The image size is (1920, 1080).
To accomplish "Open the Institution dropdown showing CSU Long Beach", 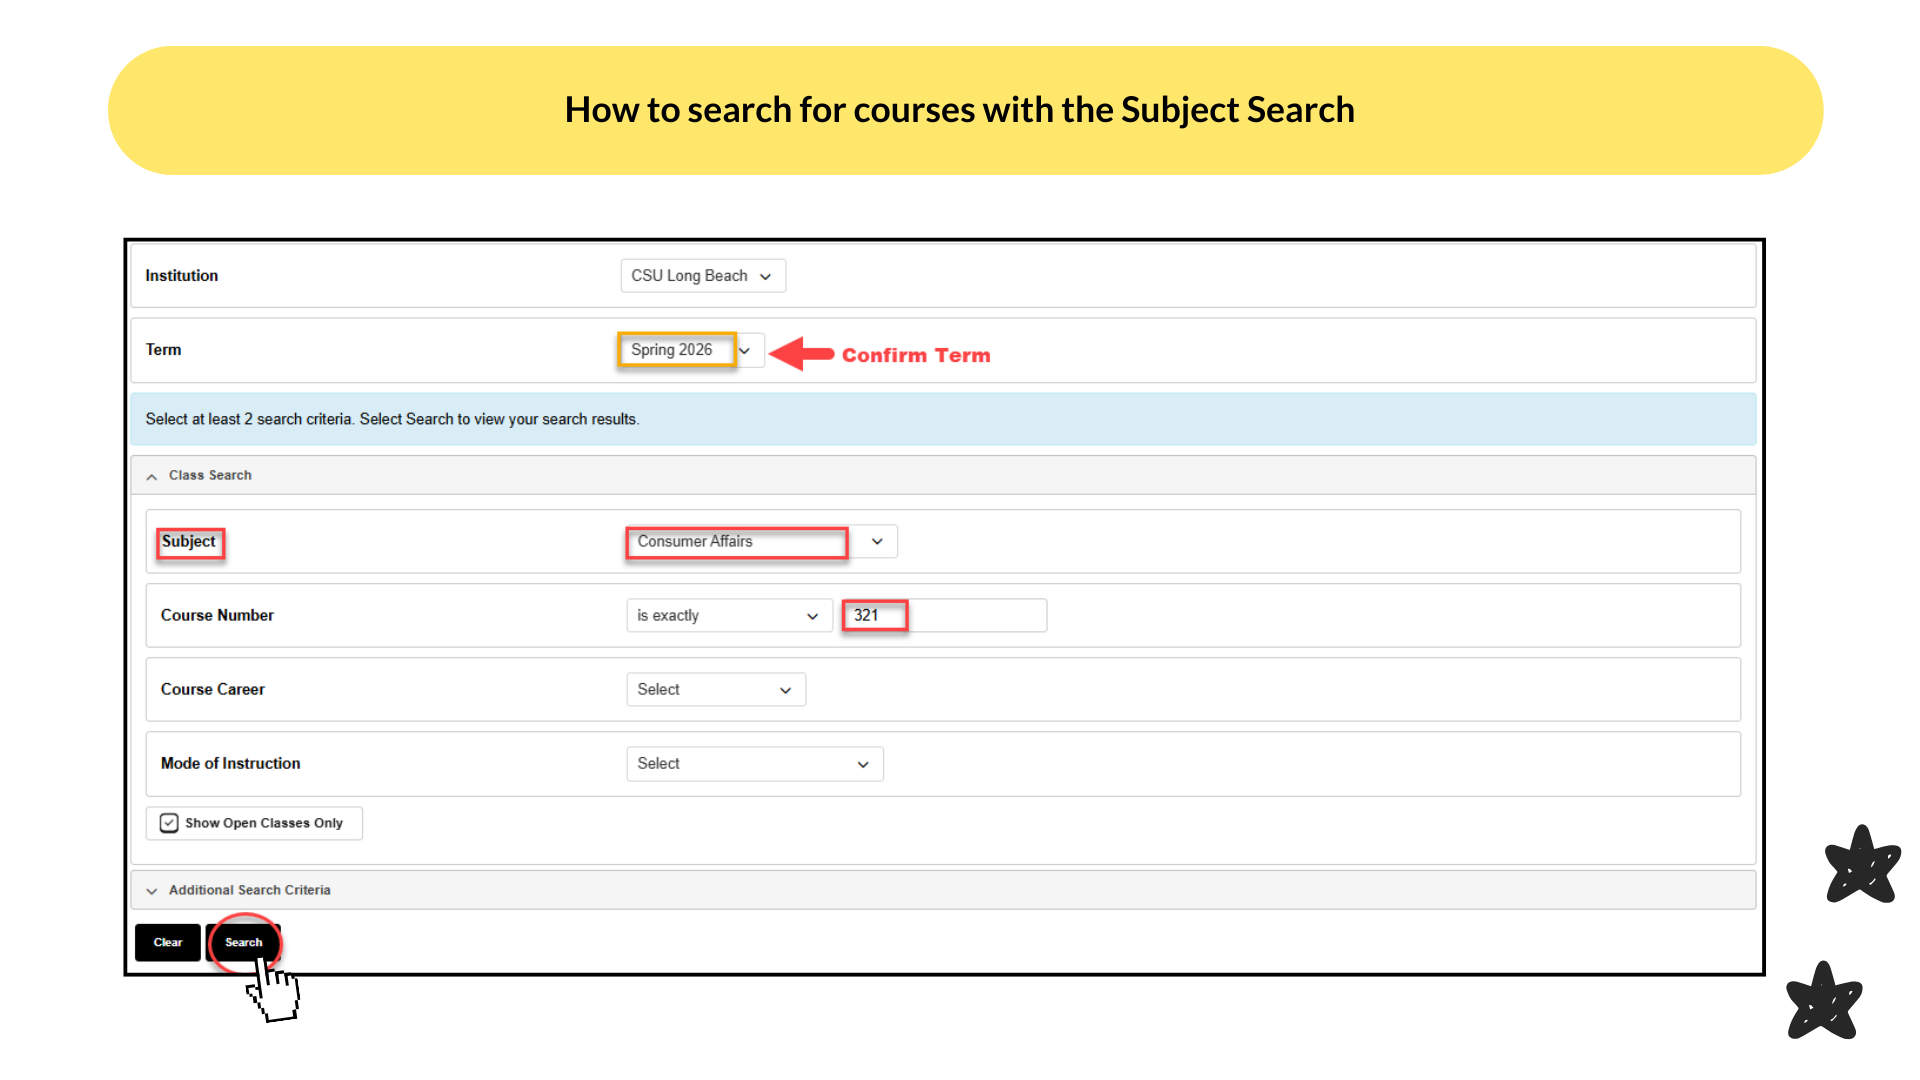I will tap(702, 275).
